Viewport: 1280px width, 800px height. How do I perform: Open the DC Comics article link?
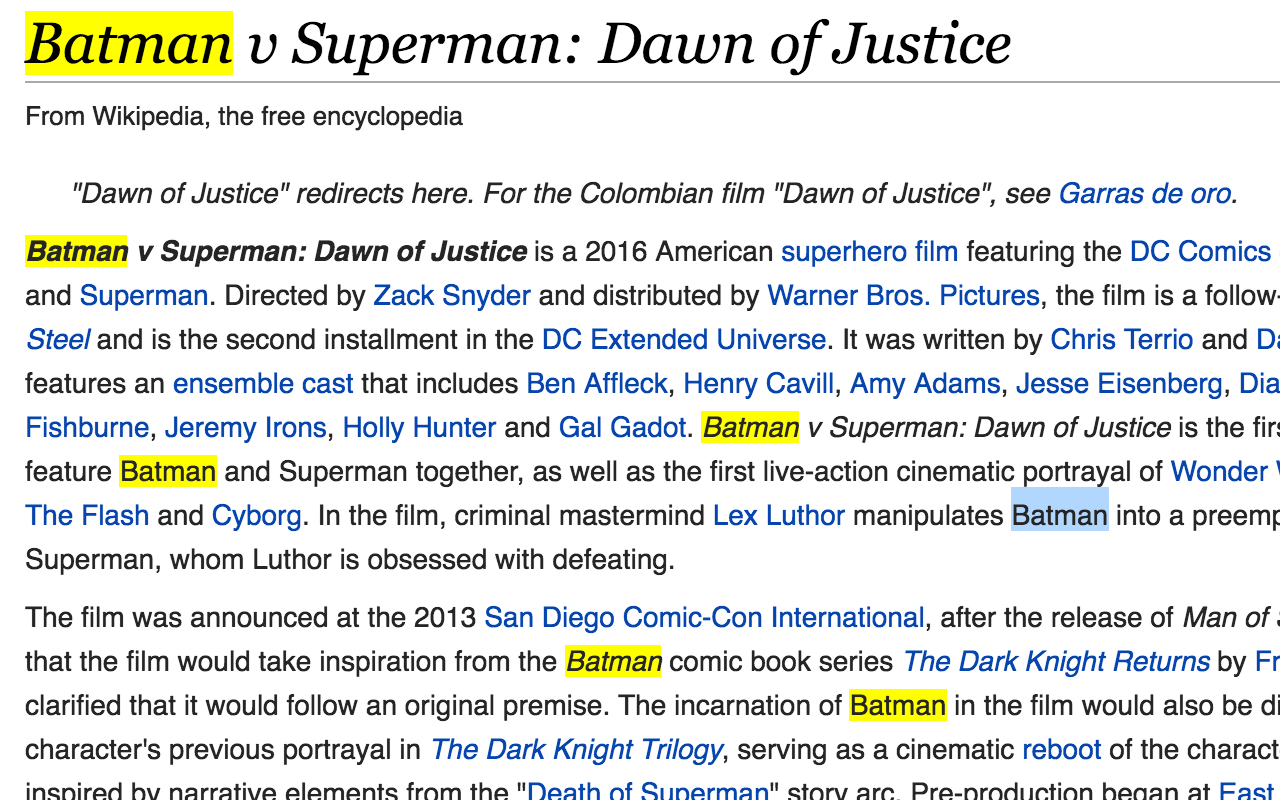[x=1200, y=251]
